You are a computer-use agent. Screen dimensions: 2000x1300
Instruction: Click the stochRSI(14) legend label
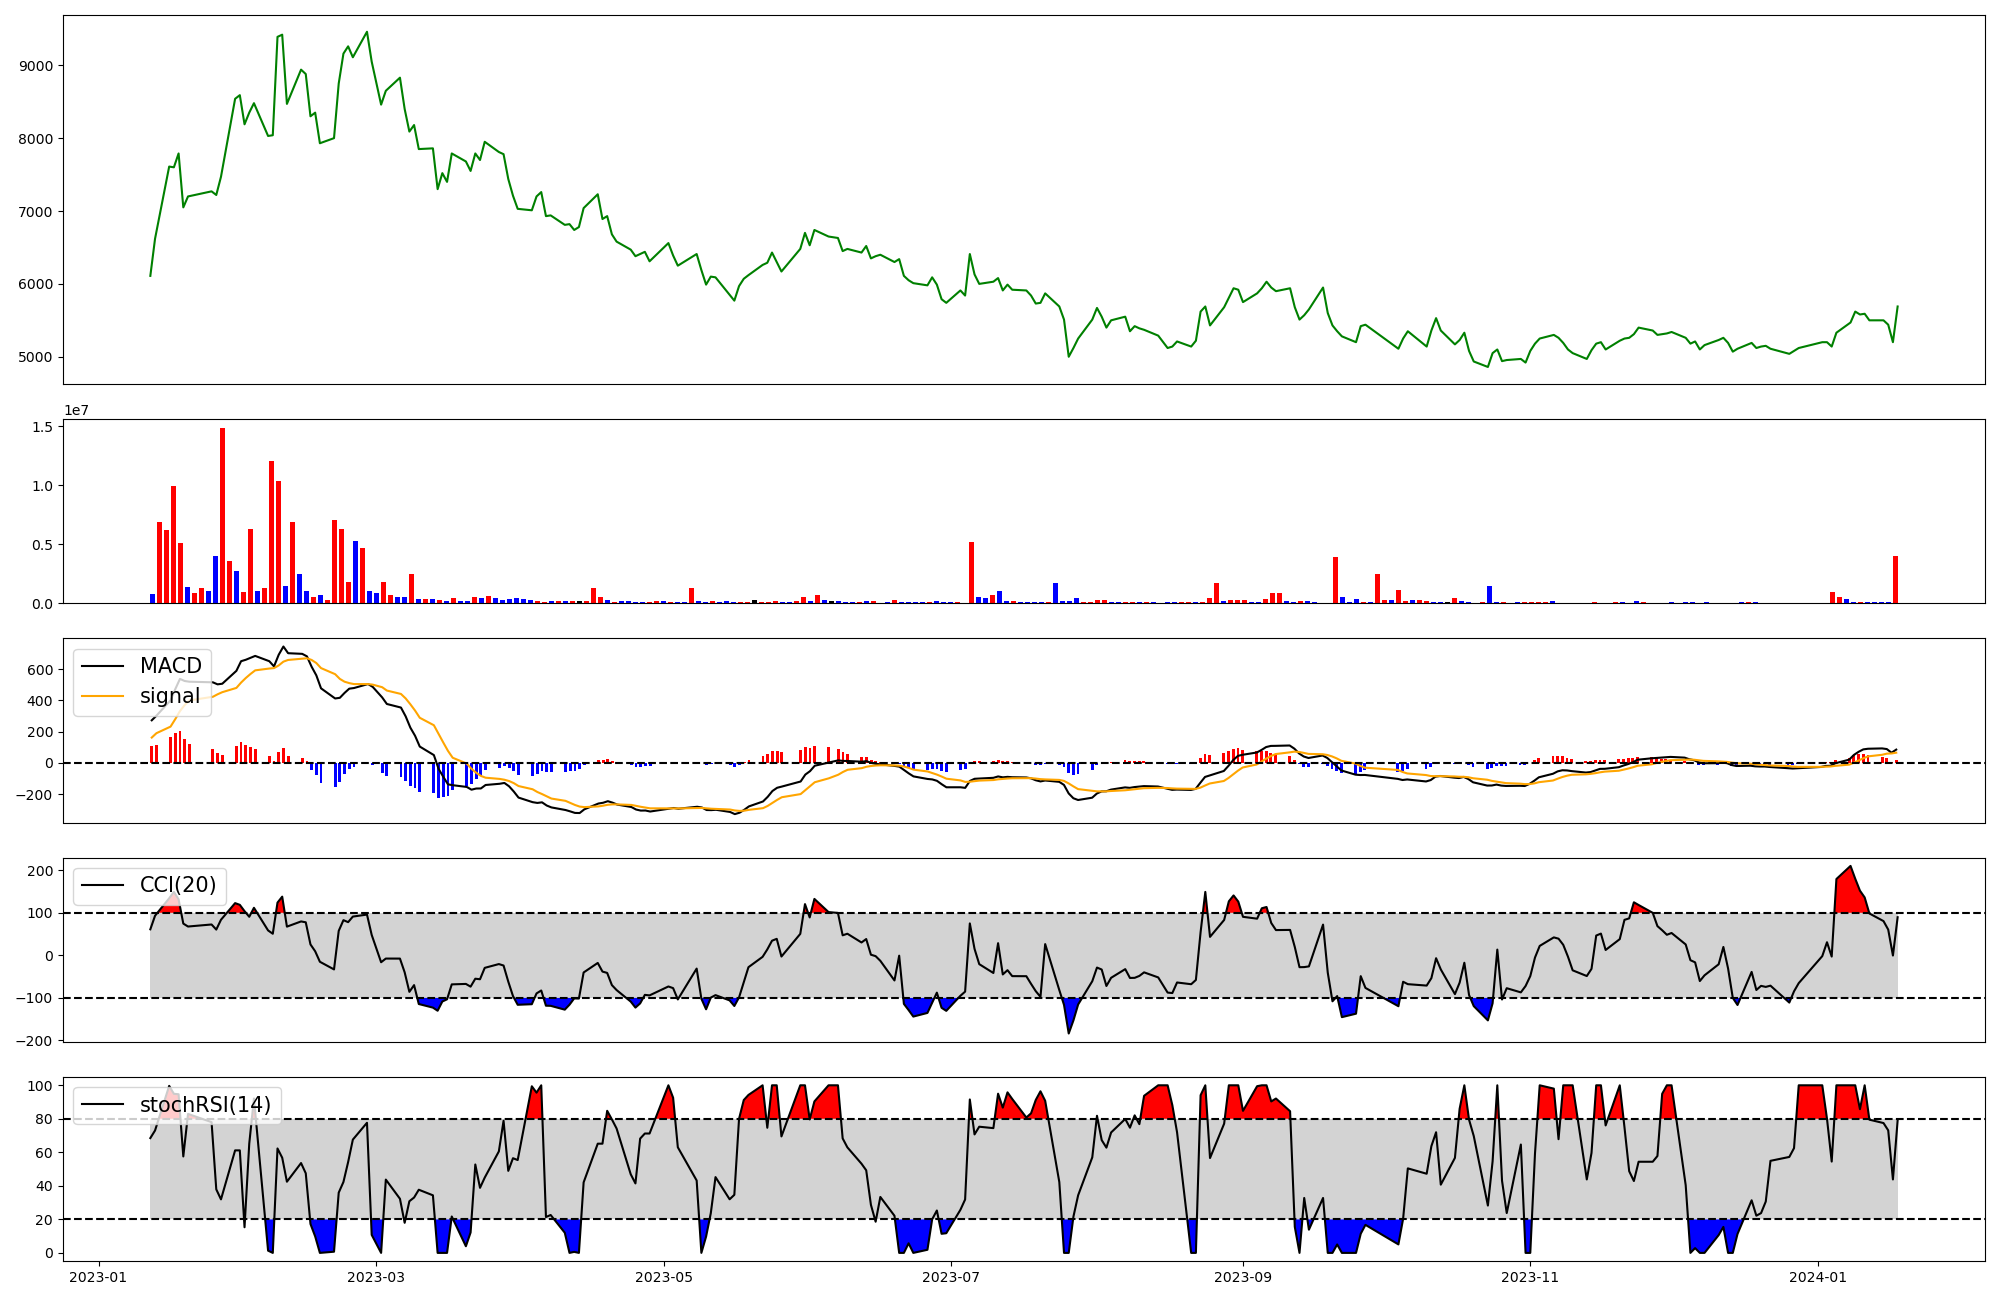[205, 1105]
